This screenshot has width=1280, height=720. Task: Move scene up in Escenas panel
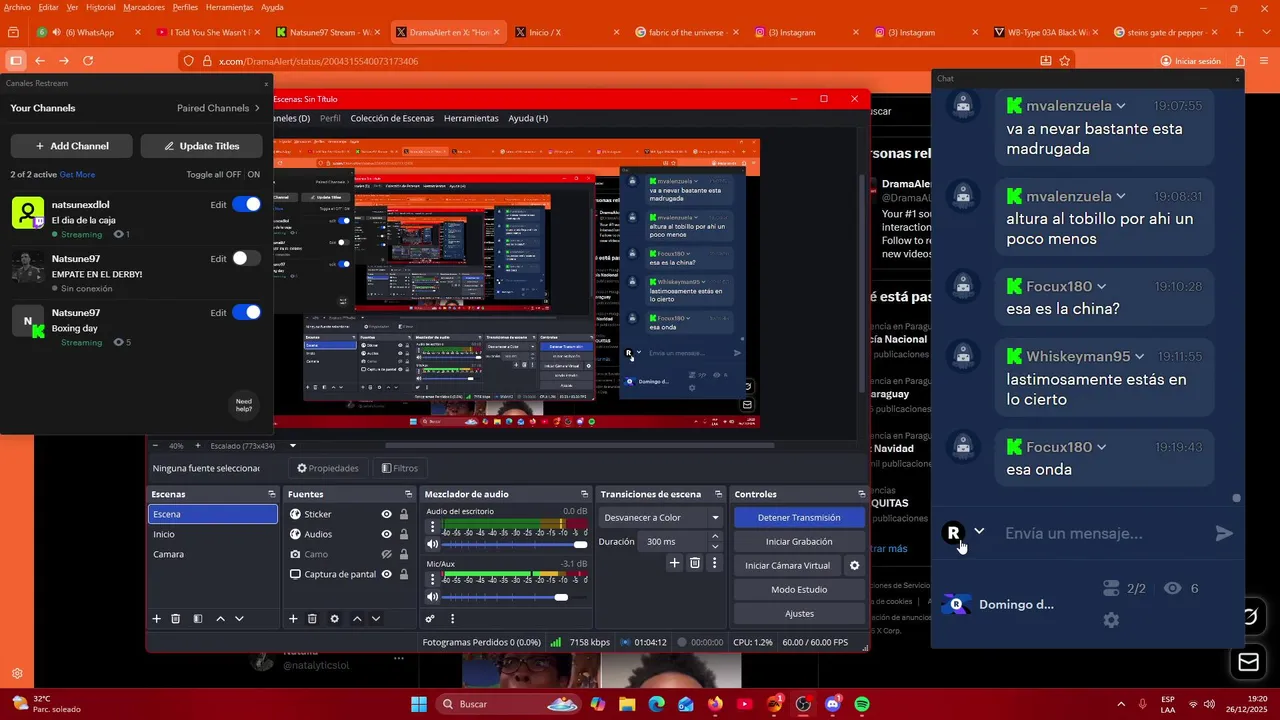click(x=221, y=619)
